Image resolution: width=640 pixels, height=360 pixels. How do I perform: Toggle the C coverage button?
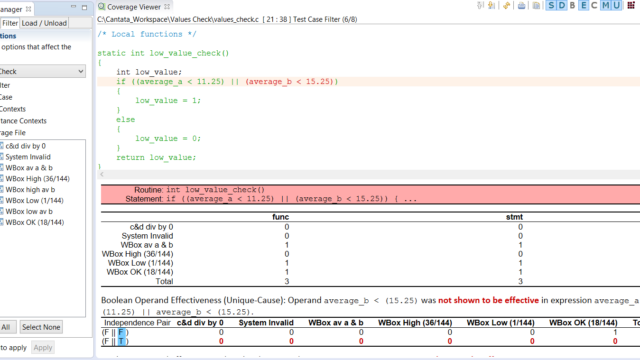594,5
